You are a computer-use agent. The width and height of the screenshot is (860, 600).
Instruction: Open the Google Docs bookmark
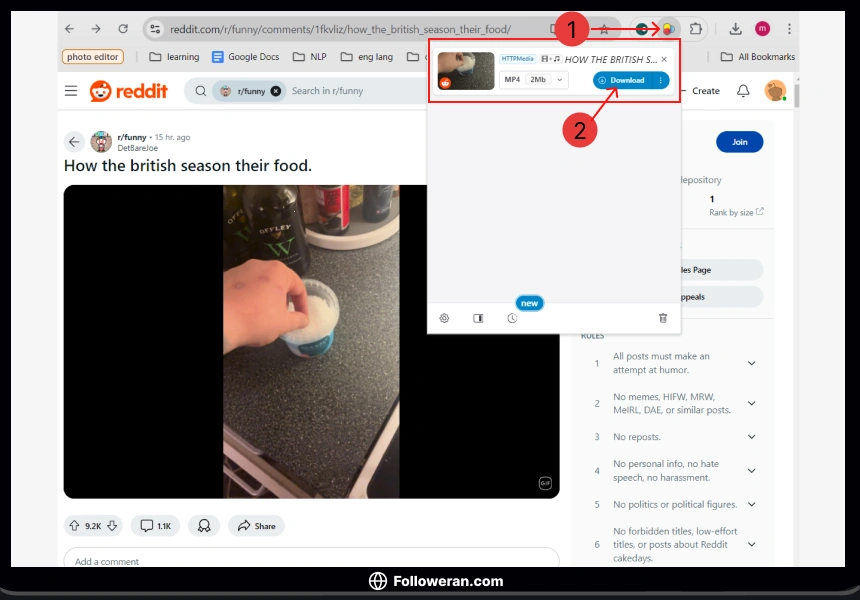pyautogui.click(x=245, y=57)
